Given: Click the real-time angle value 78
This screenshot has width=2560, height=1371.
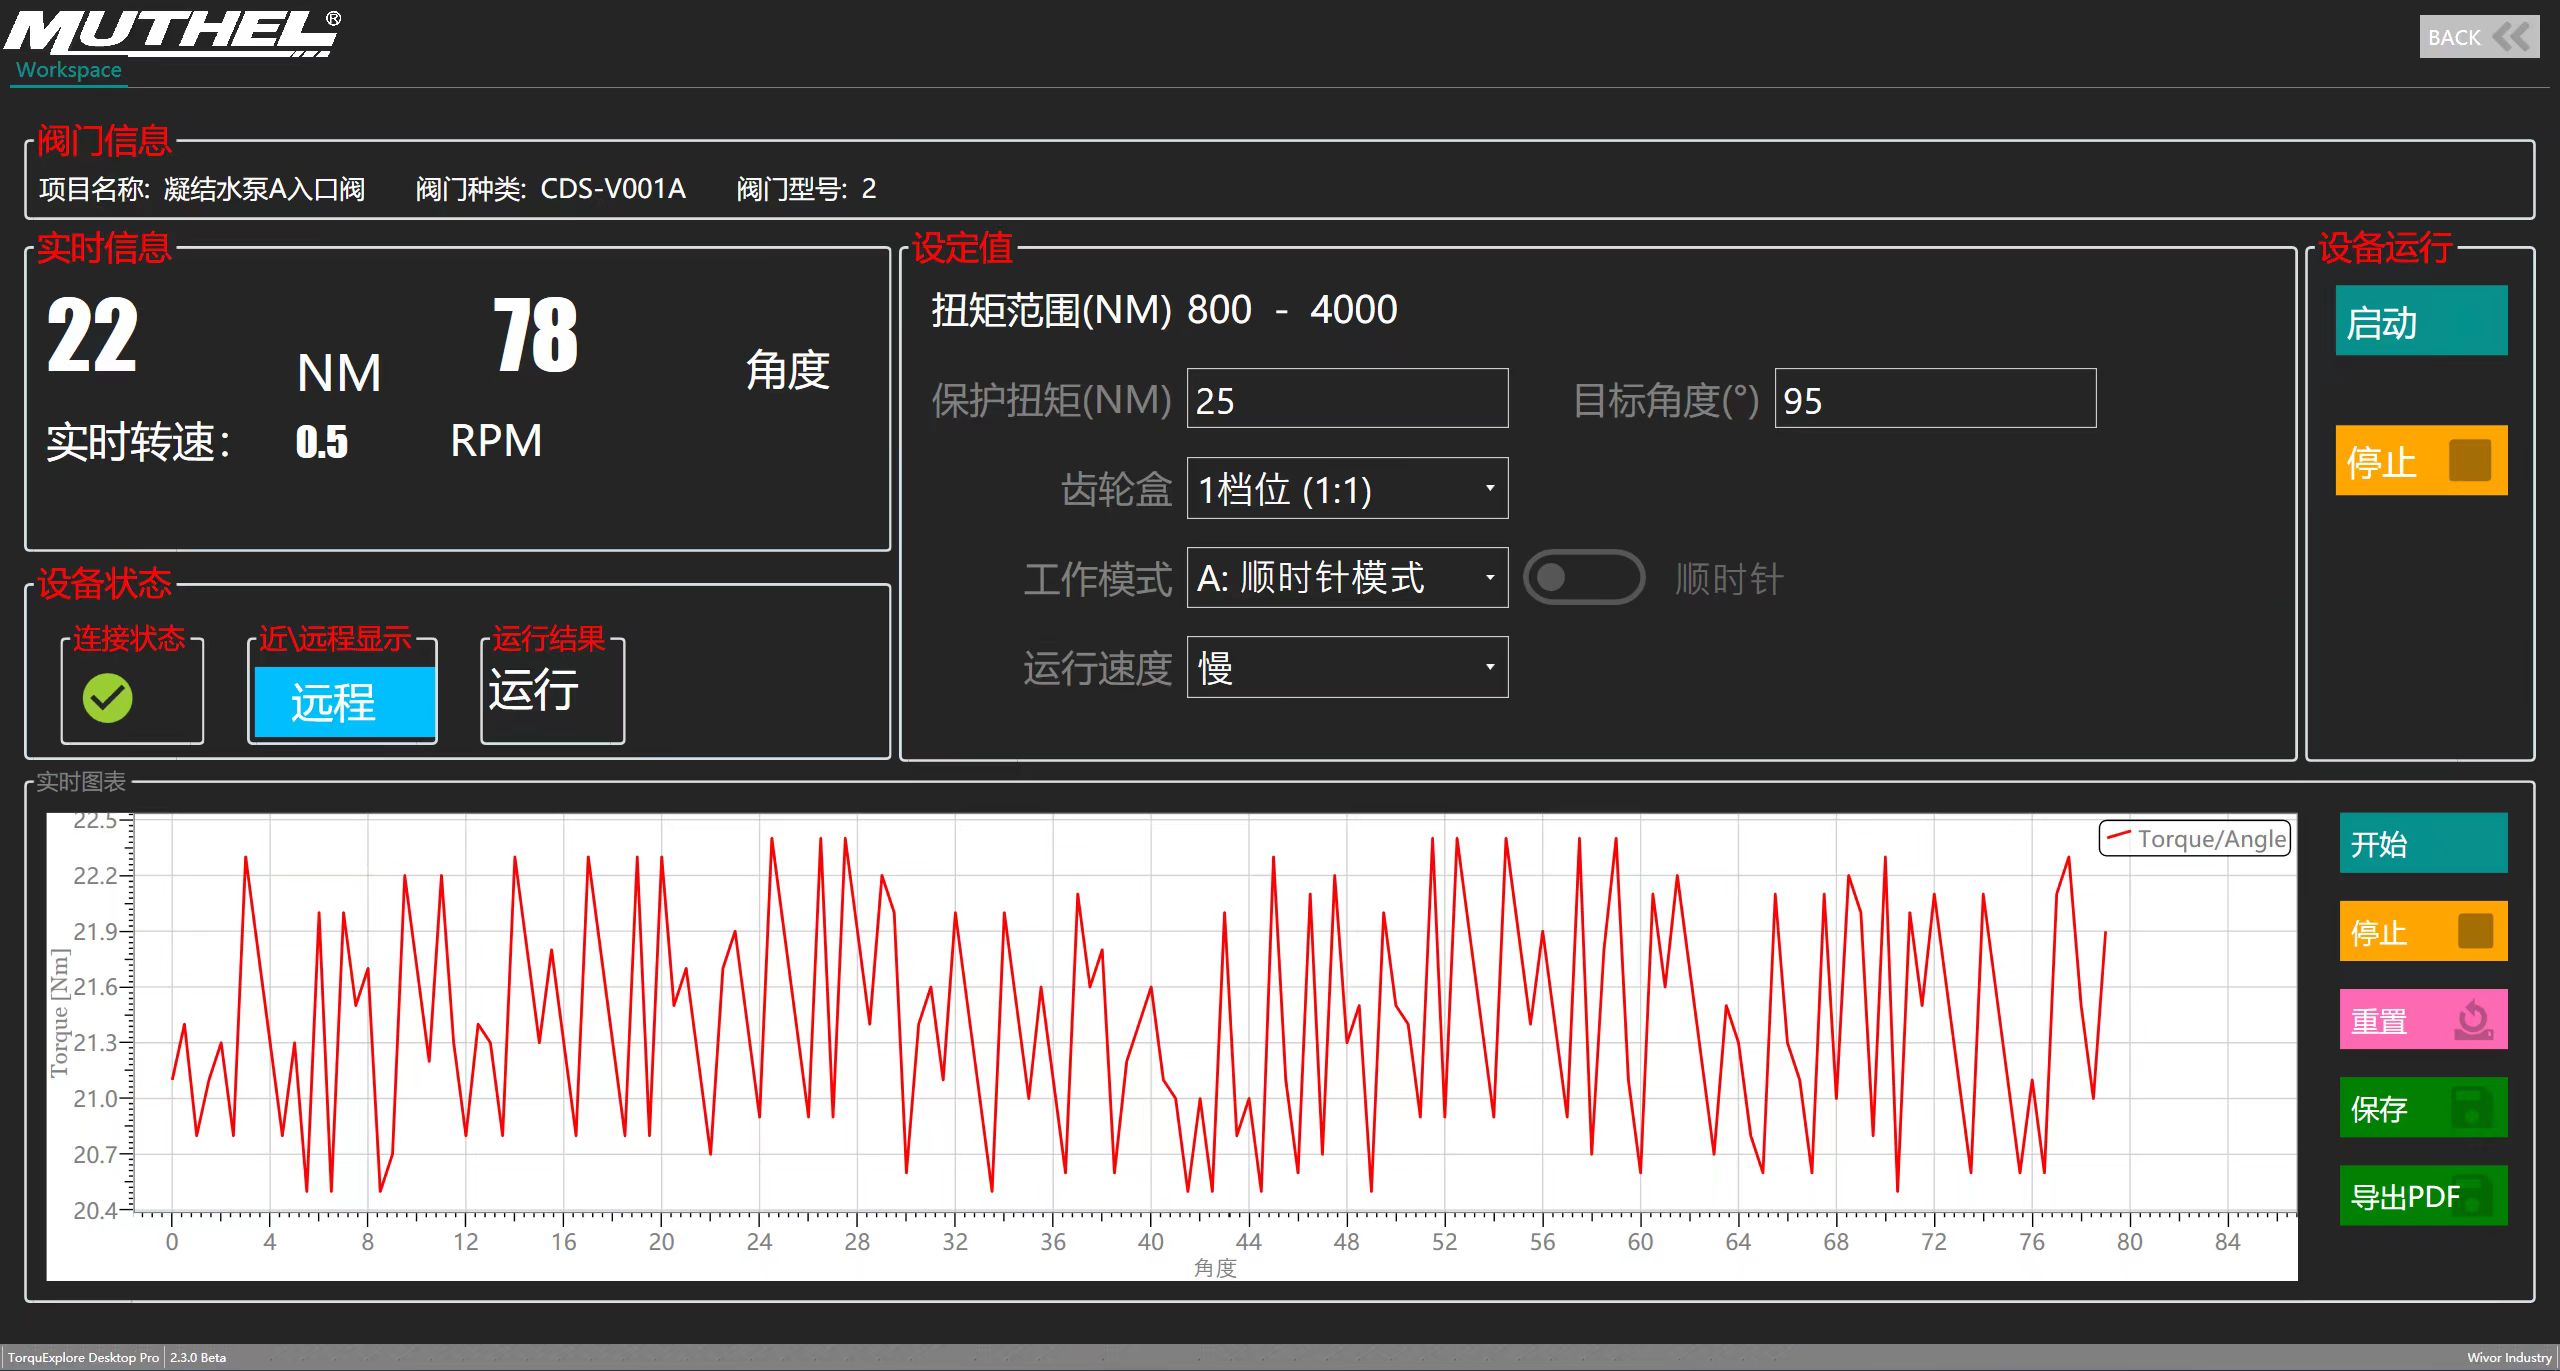Looking at the screenshot, I should [536, 336].
